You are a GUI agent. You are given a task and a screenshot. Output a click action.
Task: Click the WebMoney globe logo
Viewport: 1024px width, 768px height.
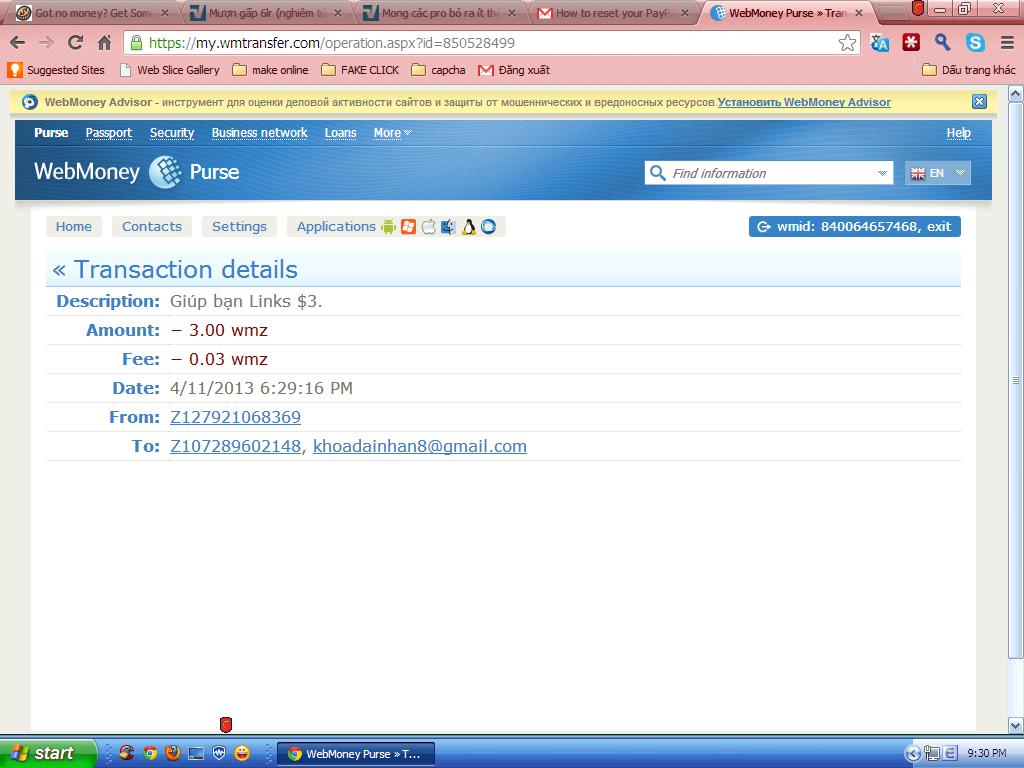pos(166,172)
